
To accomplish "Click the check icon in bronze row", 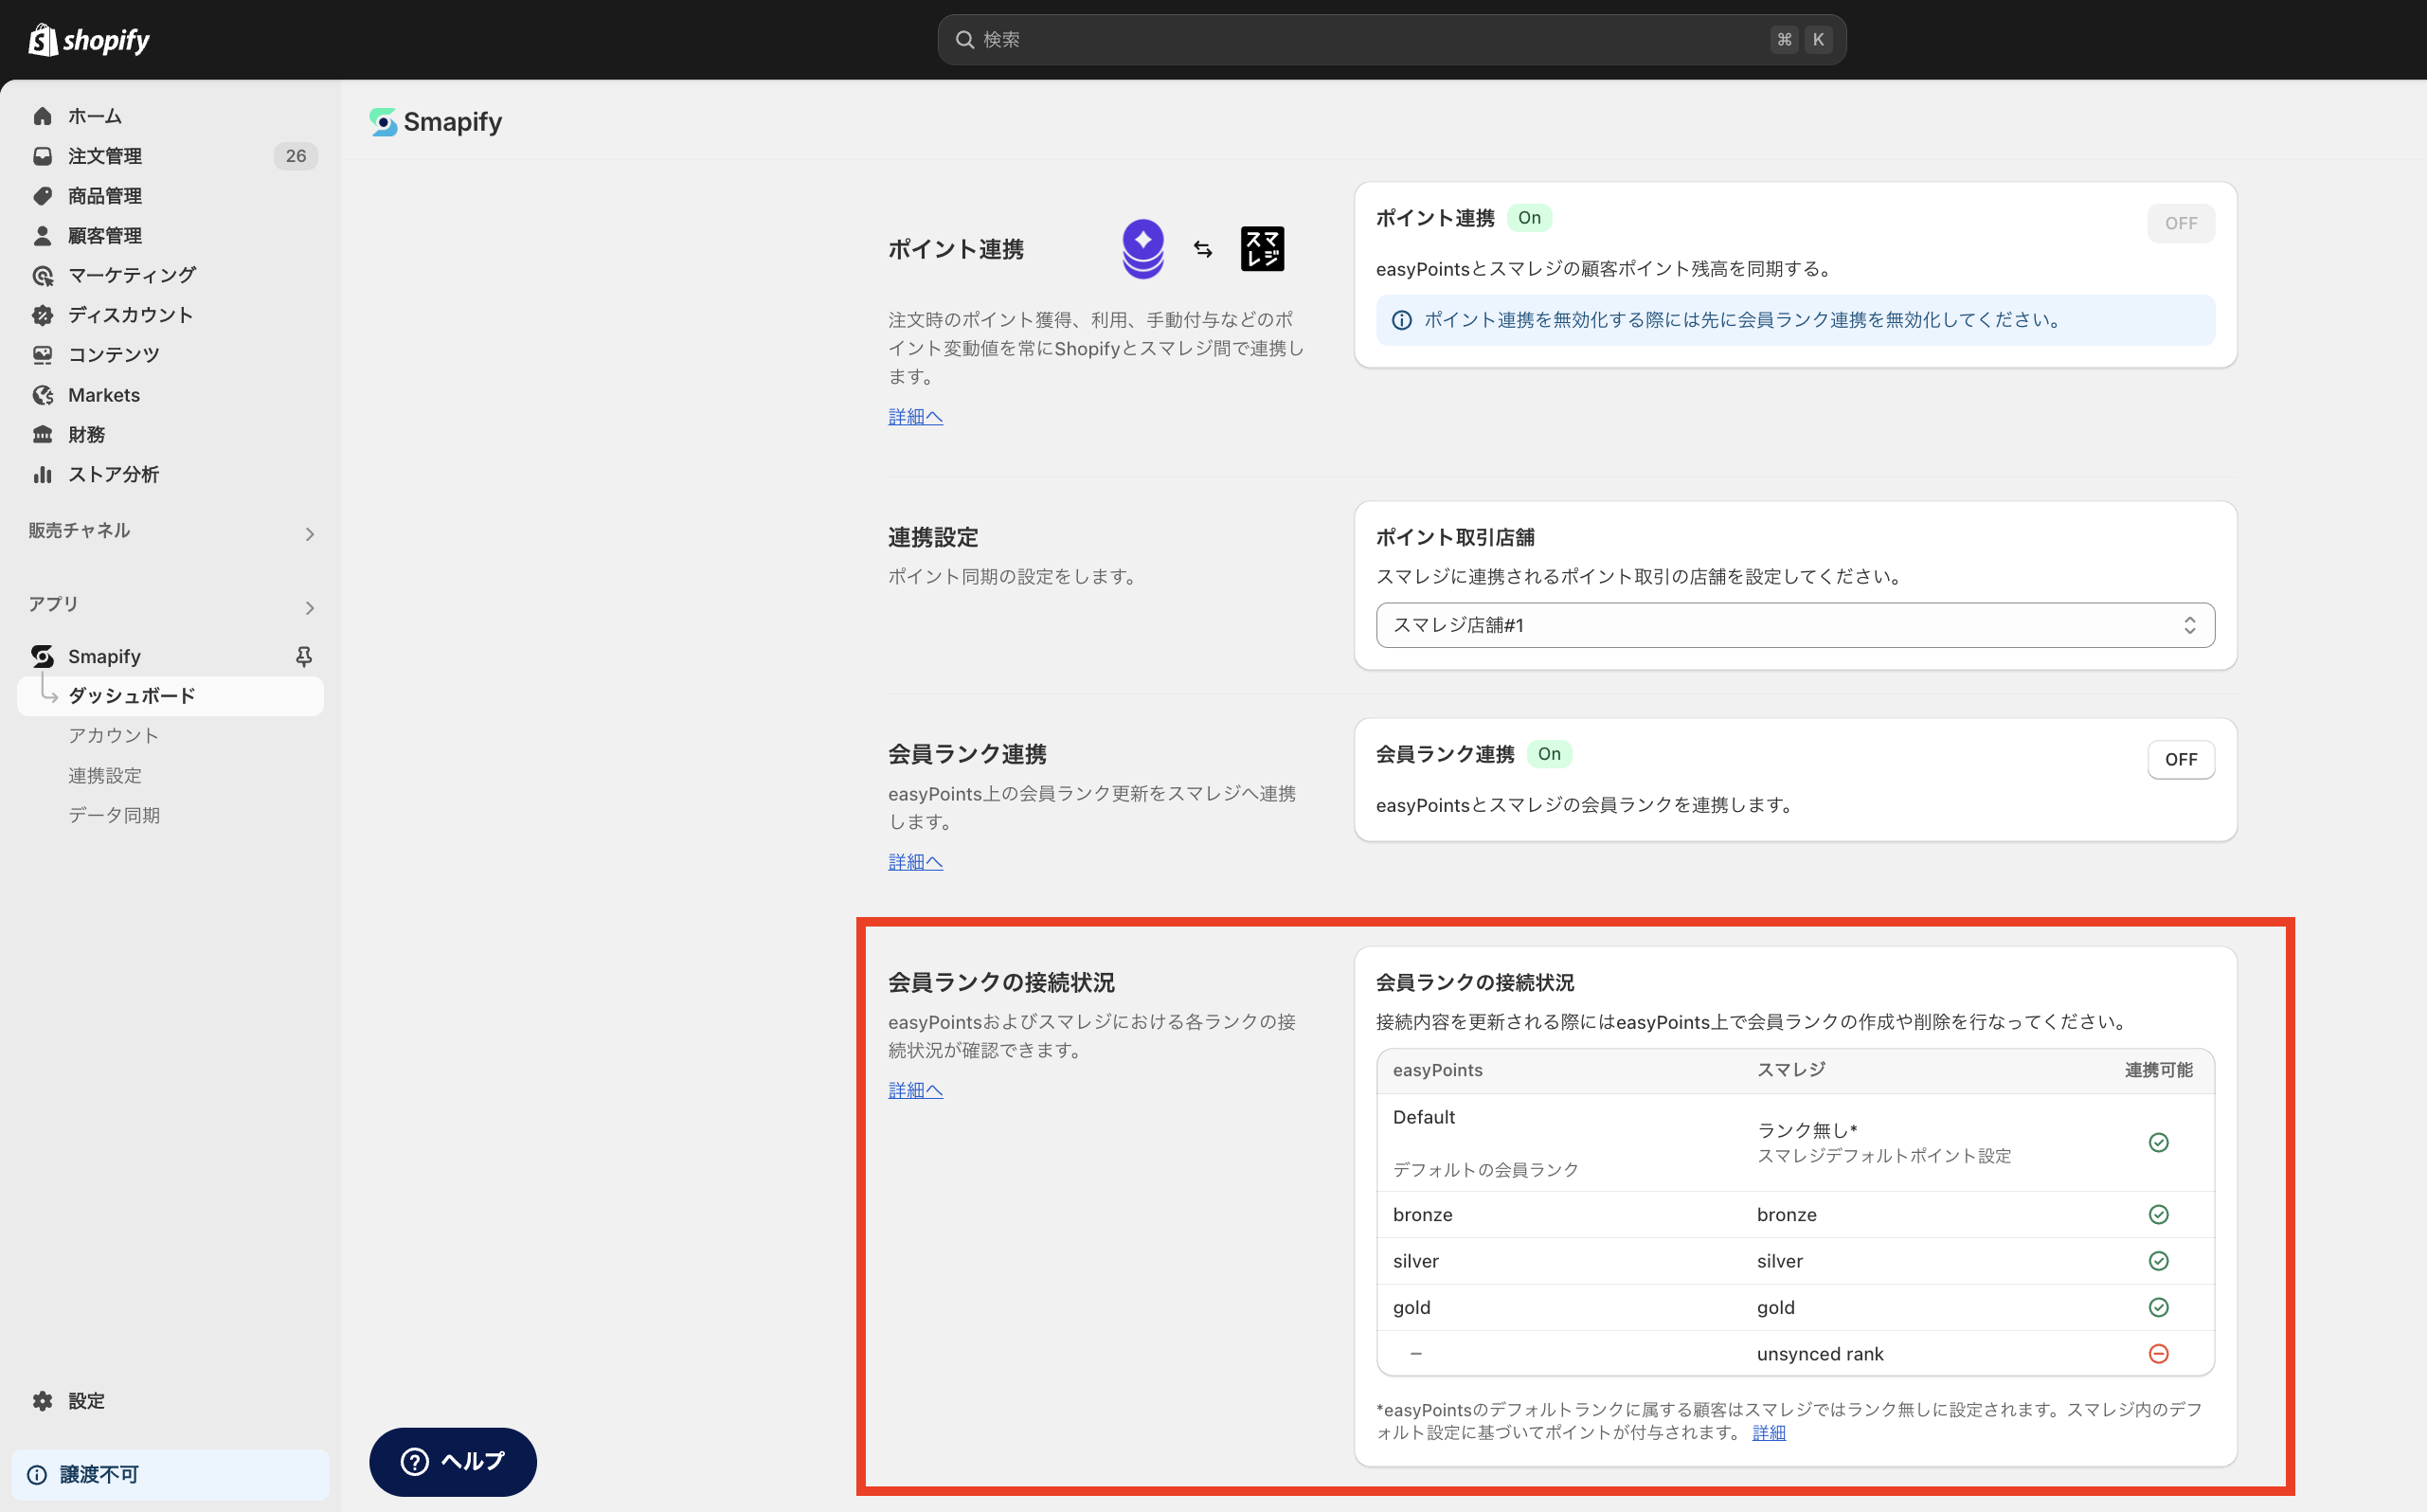I will point(2159,1215).
